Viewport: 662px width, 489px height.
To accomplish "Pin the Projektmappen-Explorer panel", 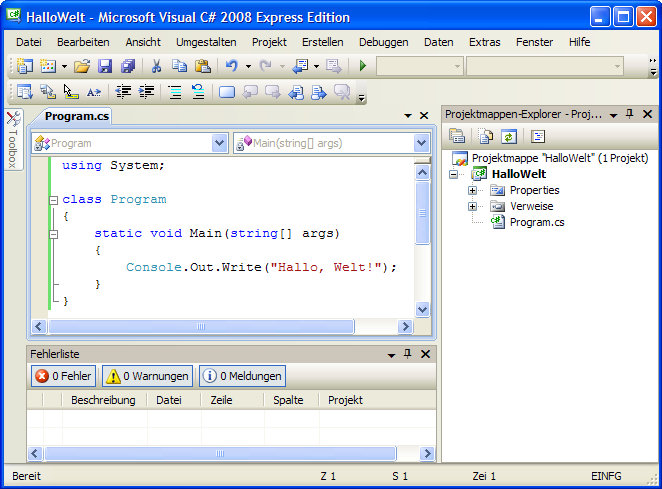I will point(629,114).
